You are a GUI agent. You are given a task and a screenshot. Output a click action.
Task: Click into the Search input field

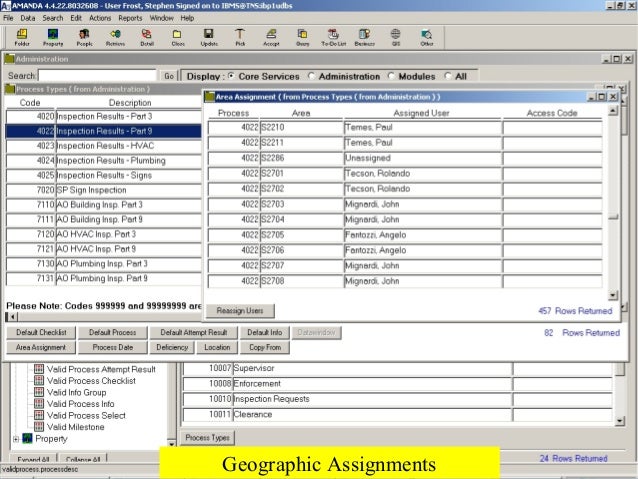click(98, 76)
